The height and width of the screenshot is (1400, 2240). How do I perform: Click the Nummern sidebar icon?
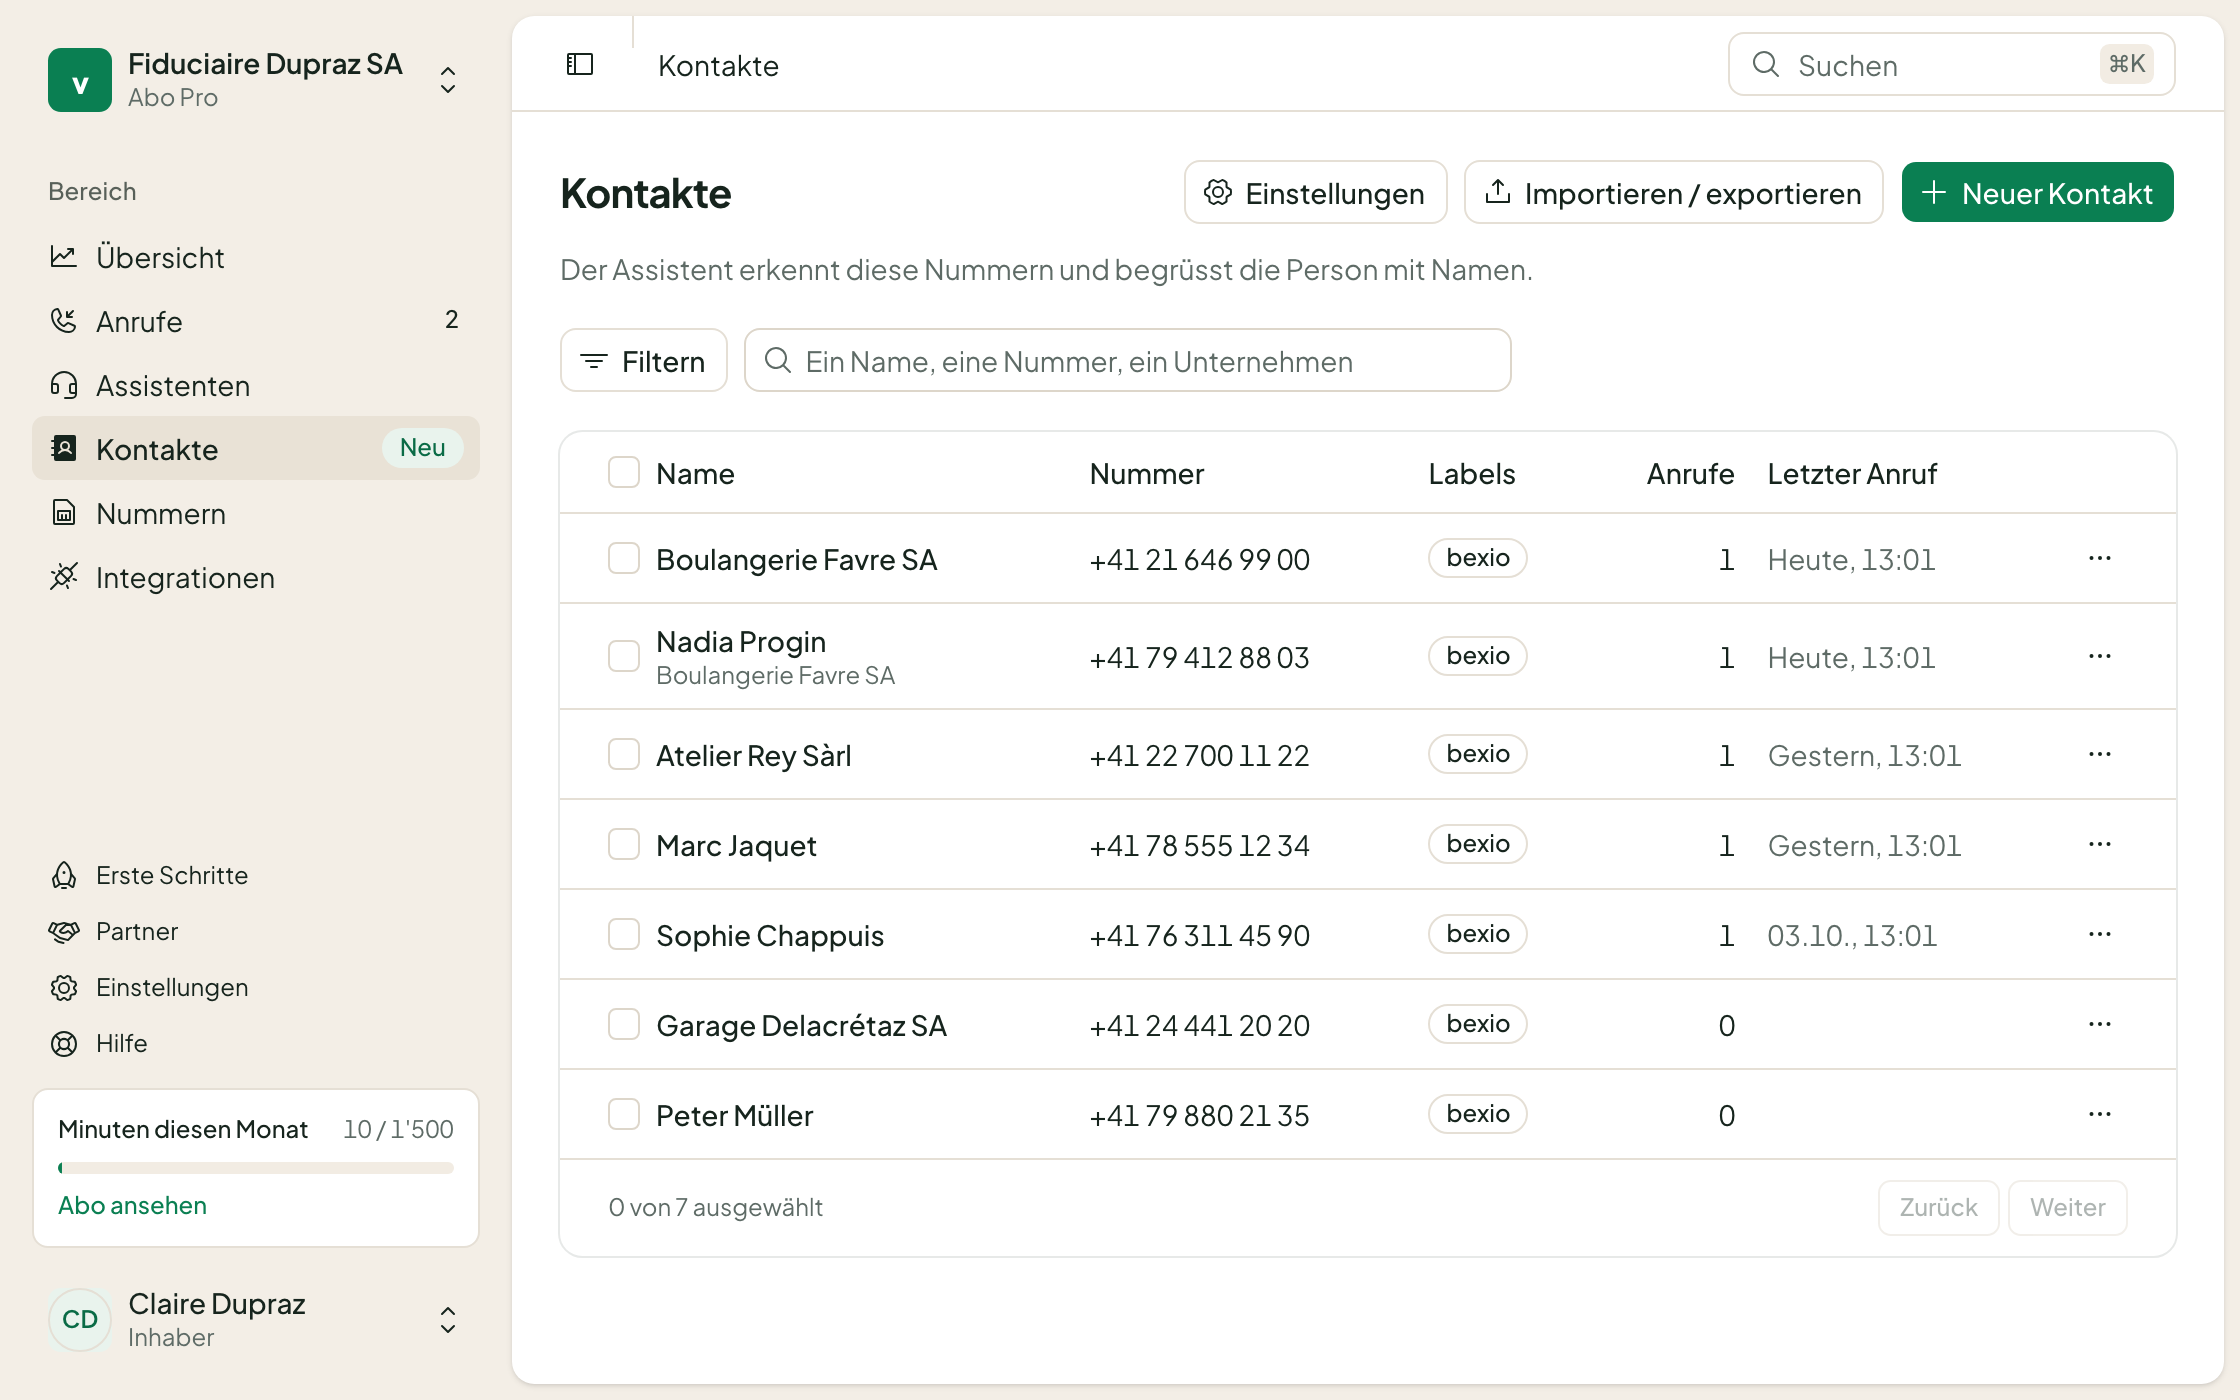tap(64, 513)
